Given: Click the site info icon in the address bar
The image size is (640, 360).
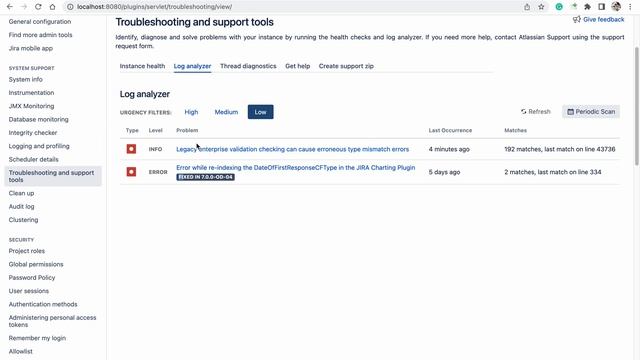Looking at the screenshot, I should click(70, 7).
